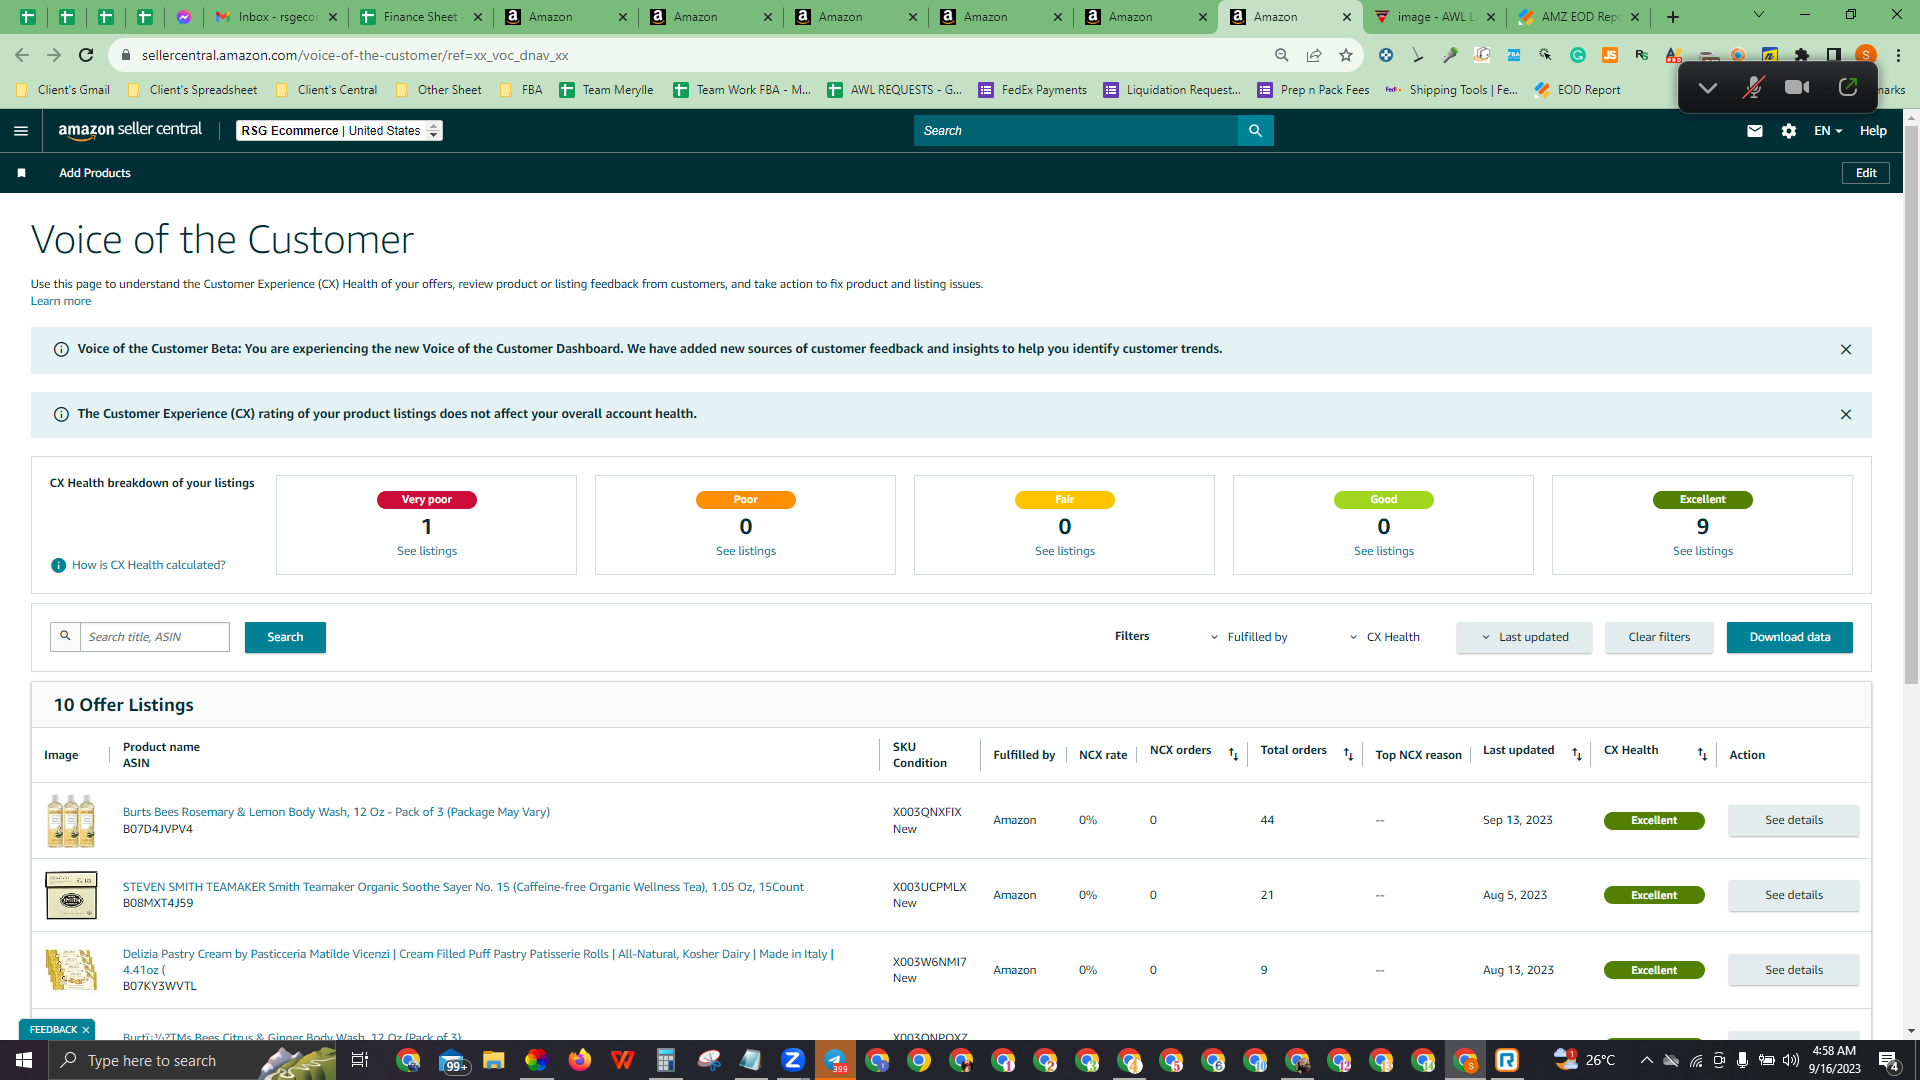Click the Edit button

coord(1866,173)
